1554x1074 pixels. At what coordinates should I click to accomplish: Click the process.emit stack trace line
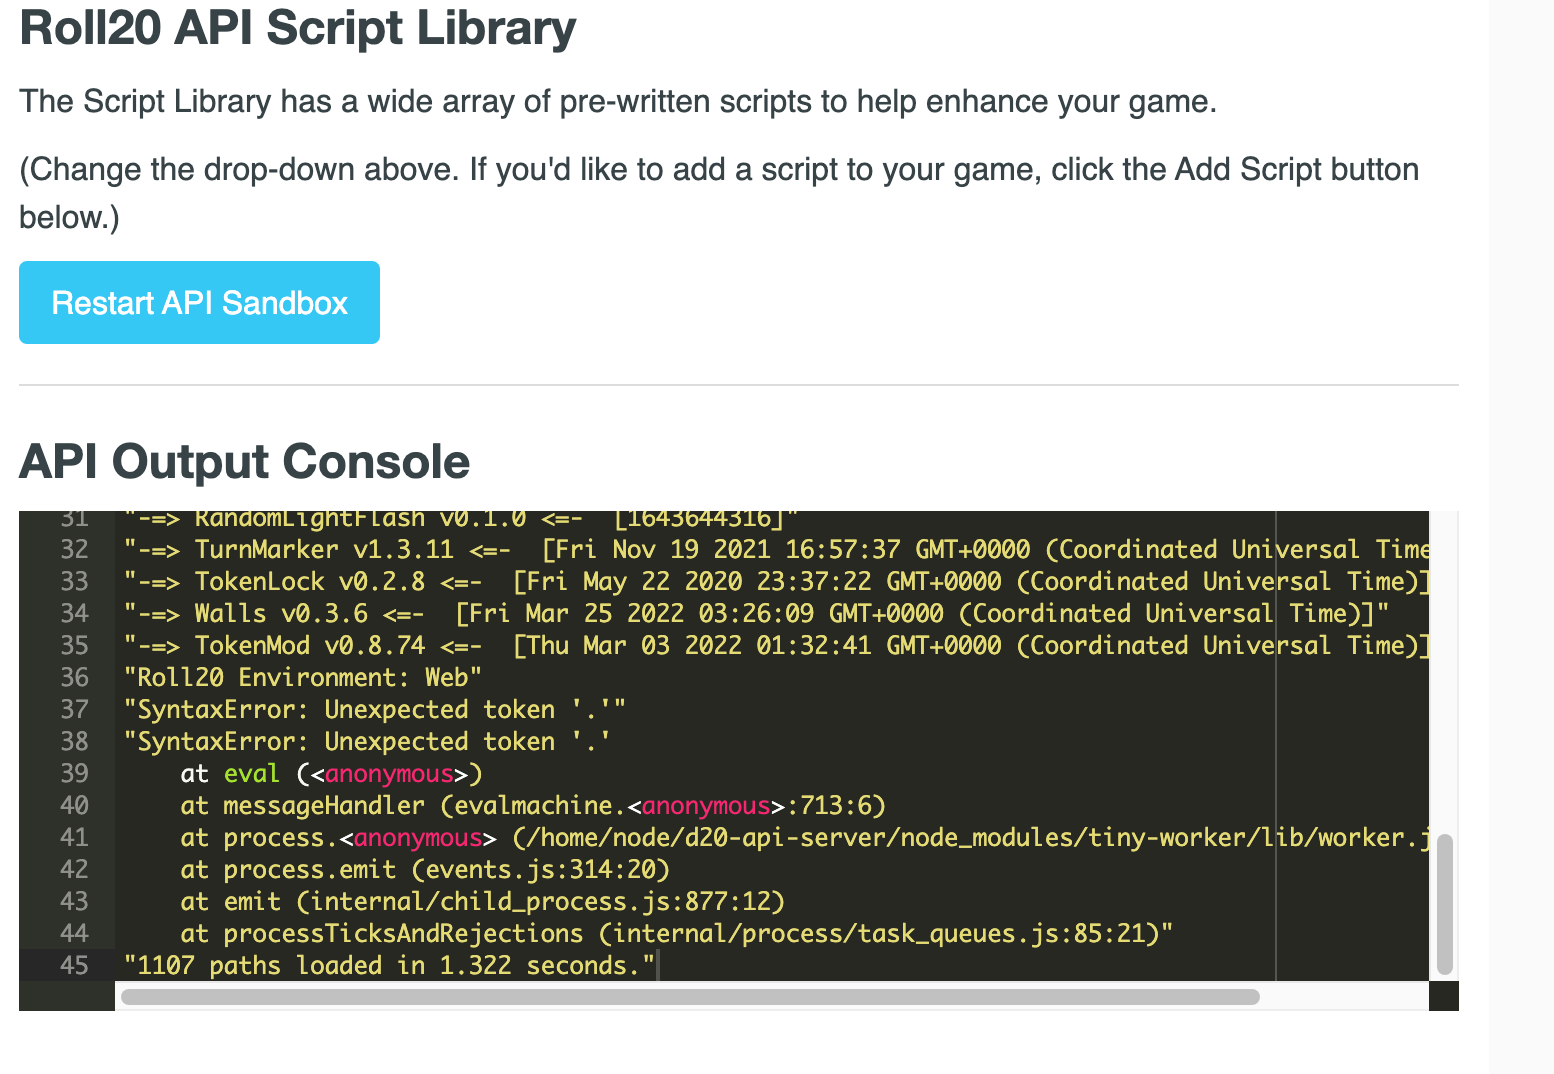pos(425,869)
